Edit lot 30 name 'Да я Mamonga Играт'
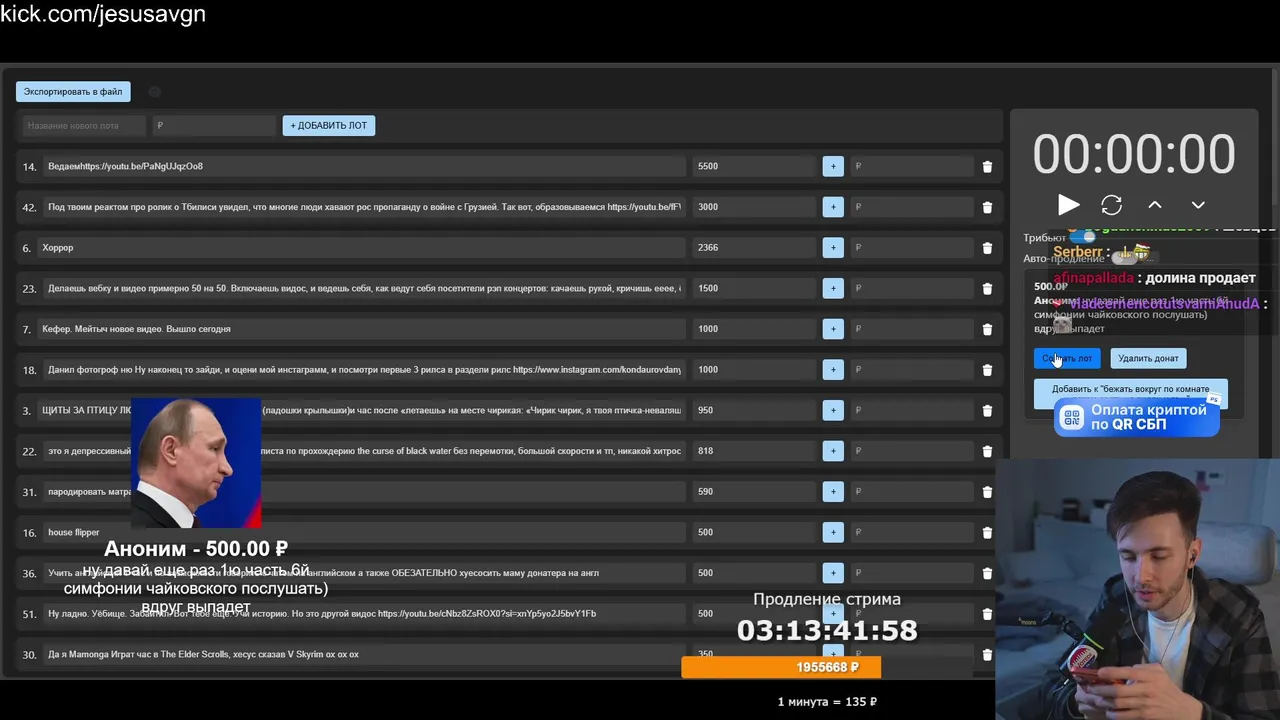The width and height of the screenshot is (1280, 720). [364, 654]
